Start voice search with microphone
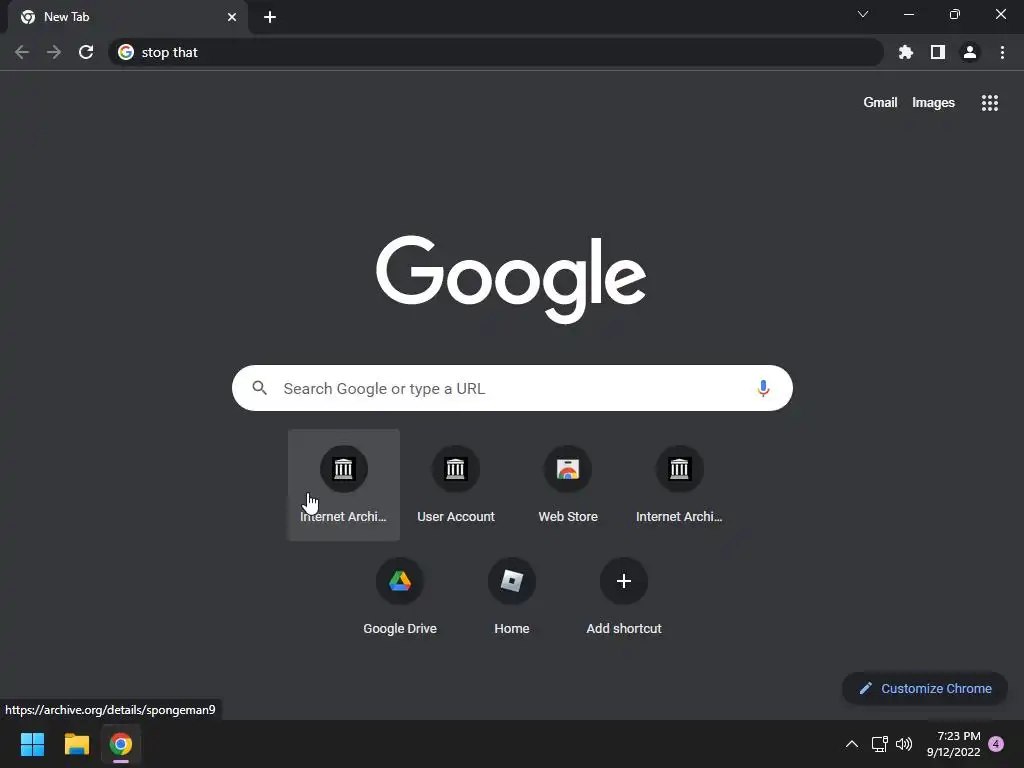 point(763,389)
